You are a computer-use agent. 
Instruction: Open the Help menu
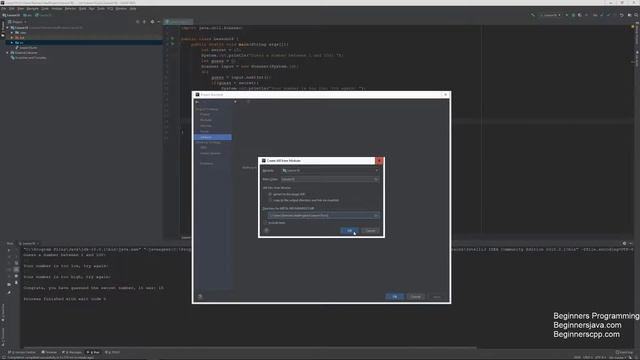click(x=133, y=9)
